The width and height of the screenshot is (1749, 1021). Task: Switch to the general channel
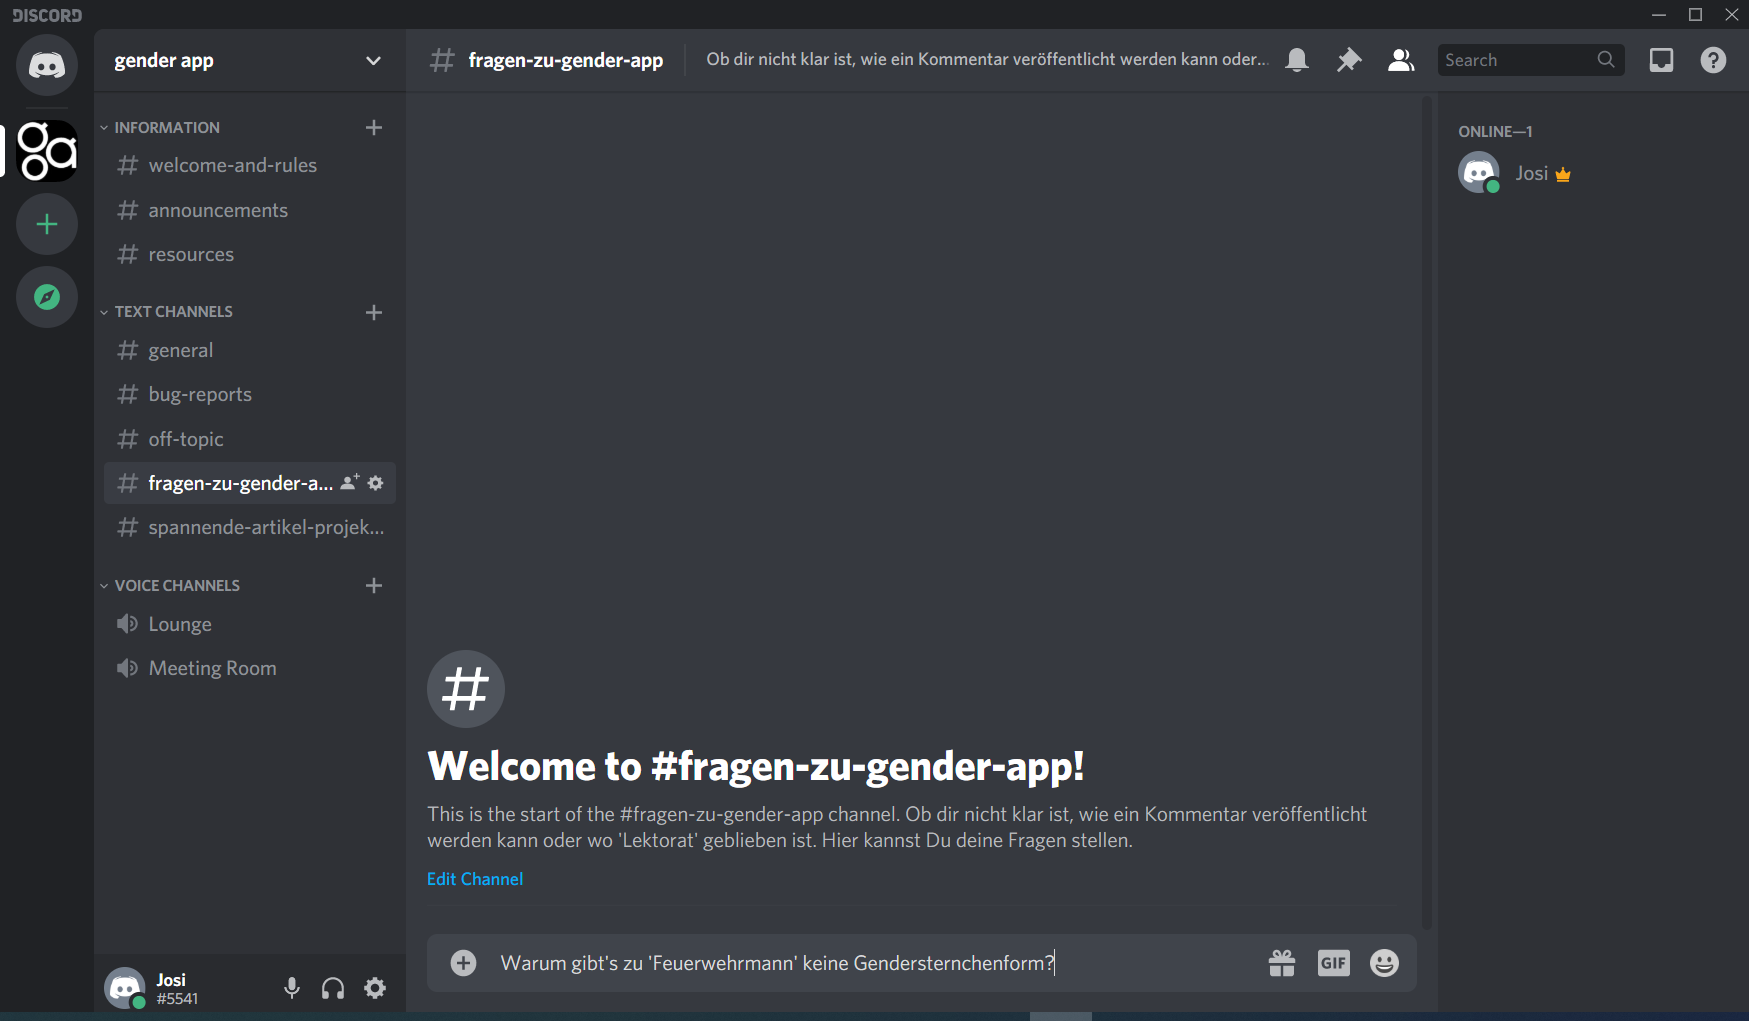tap(180, 350)
